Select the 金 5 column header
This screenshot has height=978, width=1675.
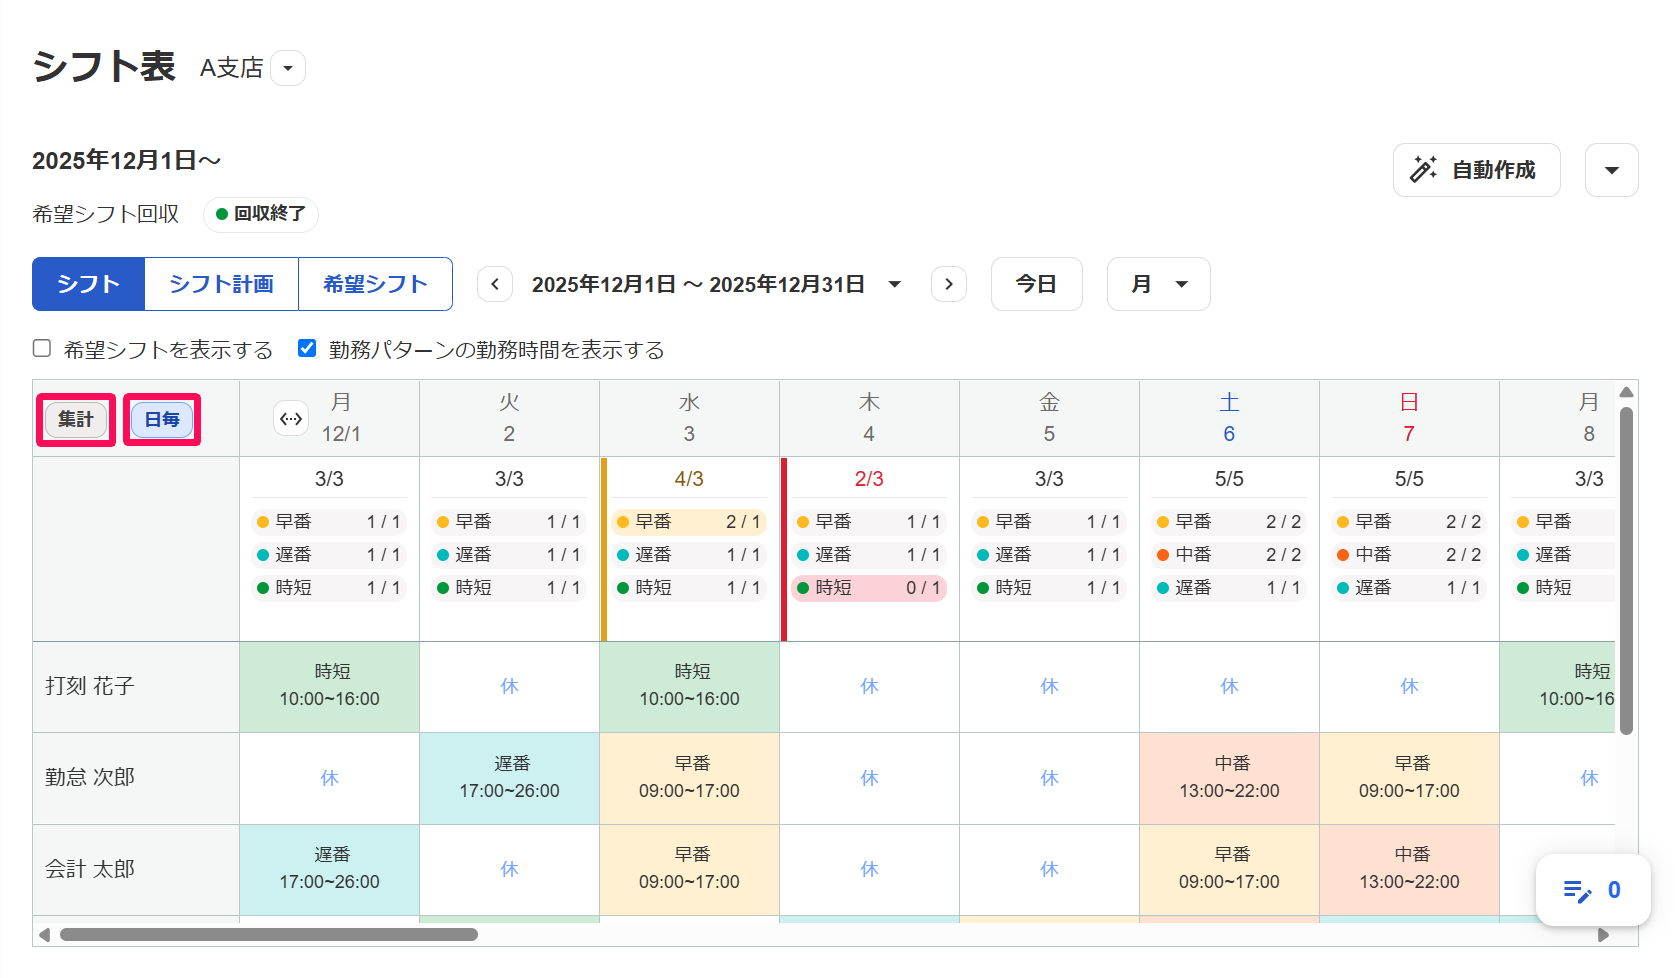point(1049,418)
